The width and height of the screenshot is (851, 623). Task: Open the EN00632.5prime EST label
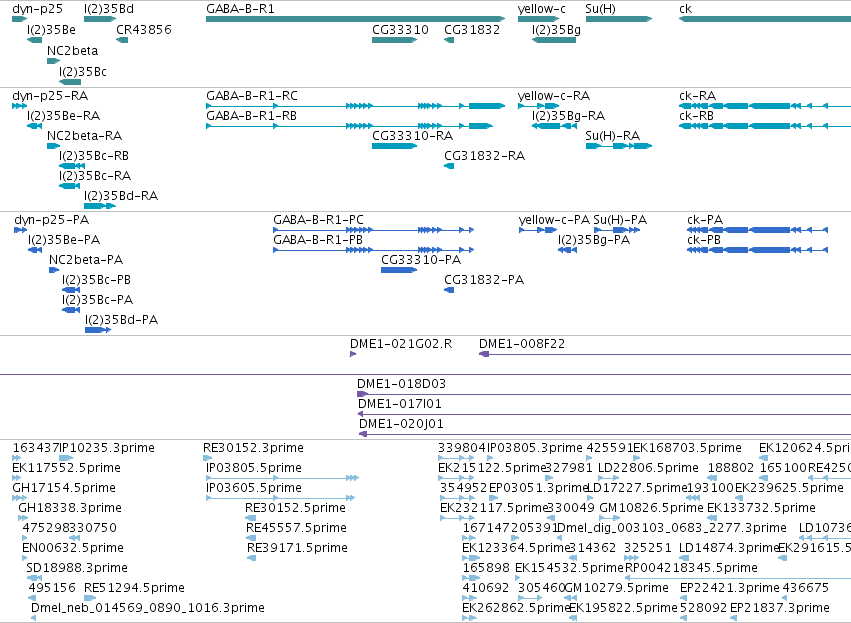(x=73, y=549)
